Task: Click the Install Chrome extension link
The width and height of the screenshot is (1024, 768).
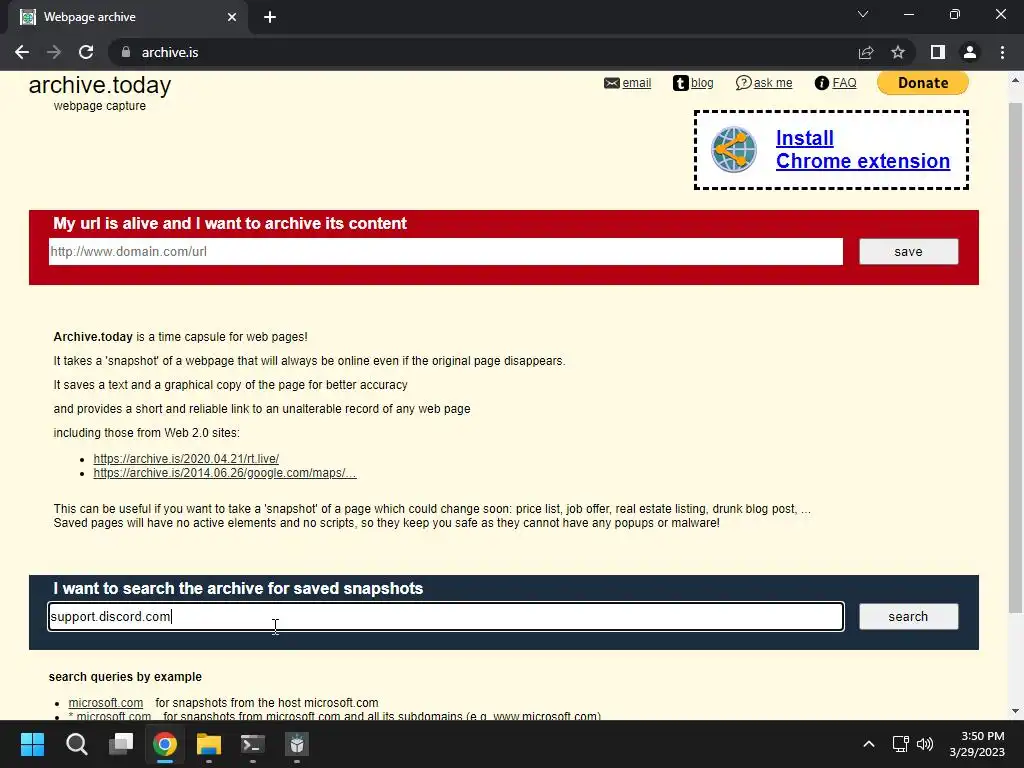Action: [x=863, y=150]
